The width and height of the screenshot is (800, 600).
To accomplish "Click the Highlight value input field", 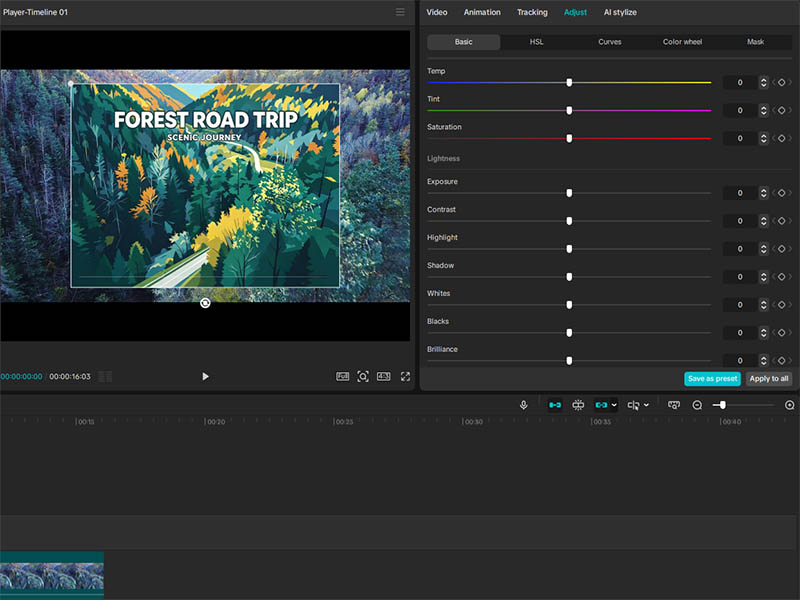I will pos(740,249).
